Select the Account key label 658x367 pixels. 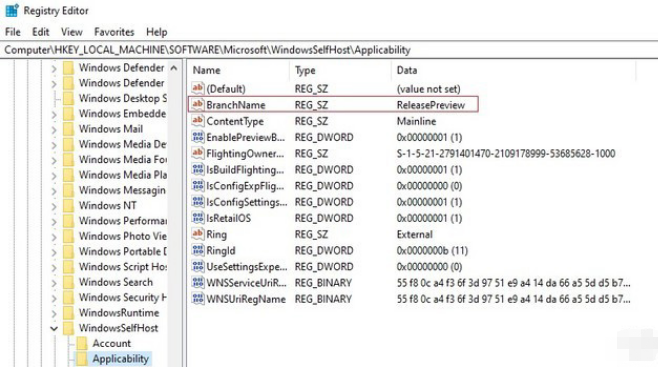[x=112, y=343]
